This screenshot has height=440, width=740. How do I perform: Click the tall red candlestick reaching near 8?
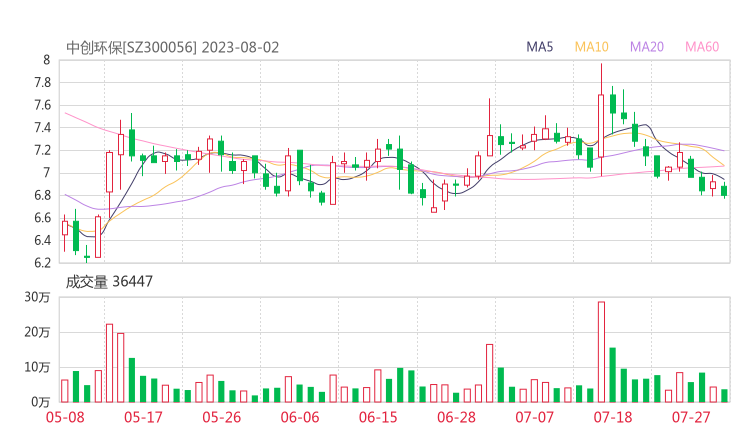click(601, 120)
